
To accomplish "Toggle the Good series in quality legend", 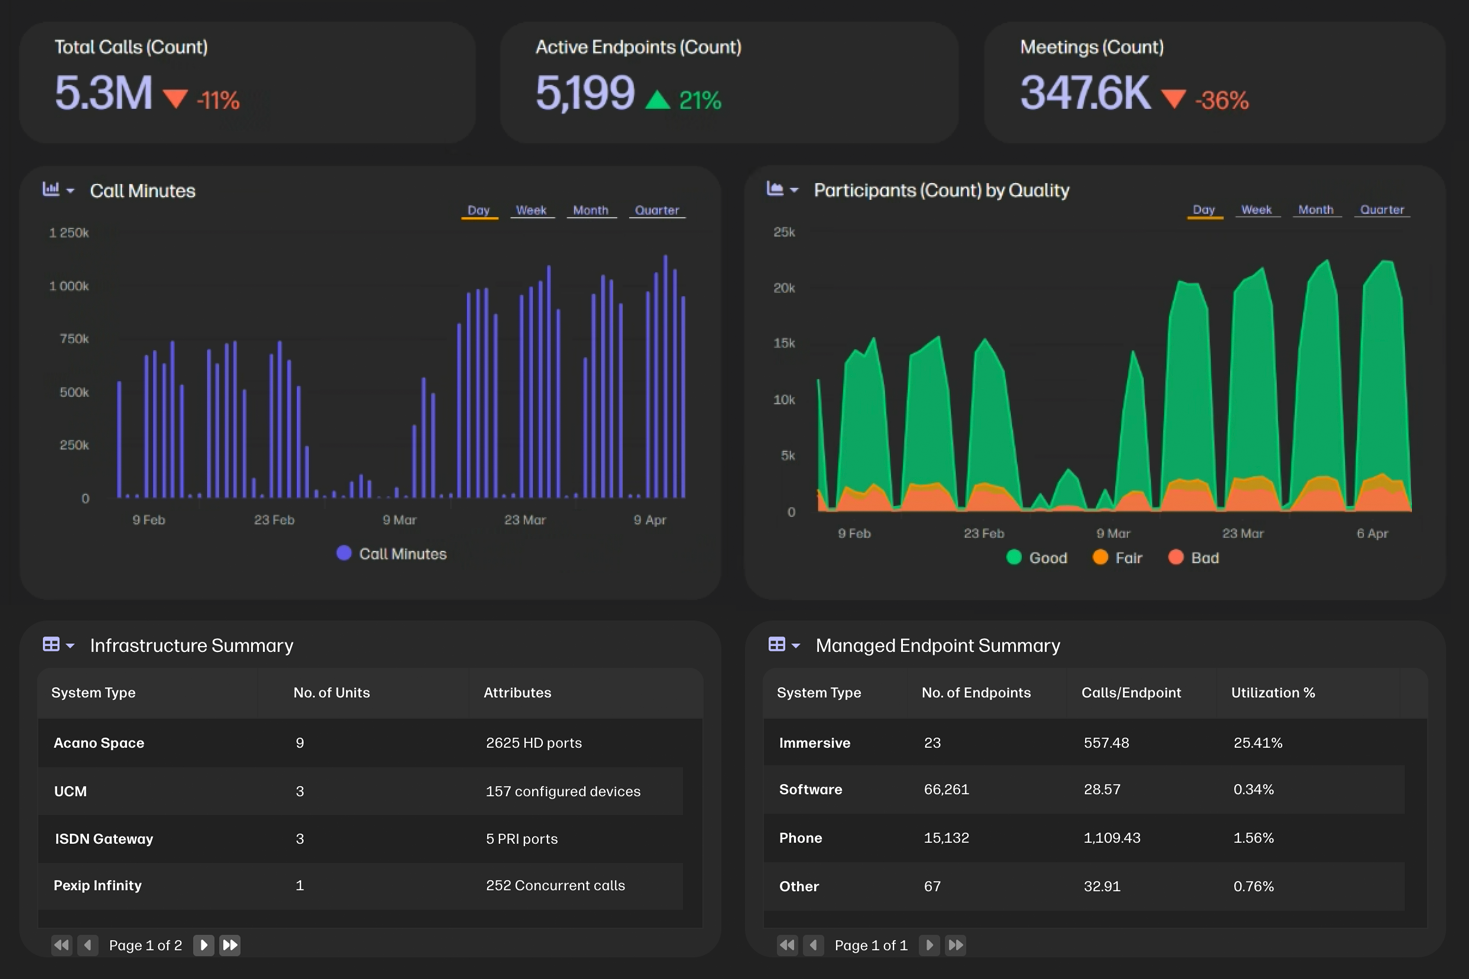I will pos(1036,558).
